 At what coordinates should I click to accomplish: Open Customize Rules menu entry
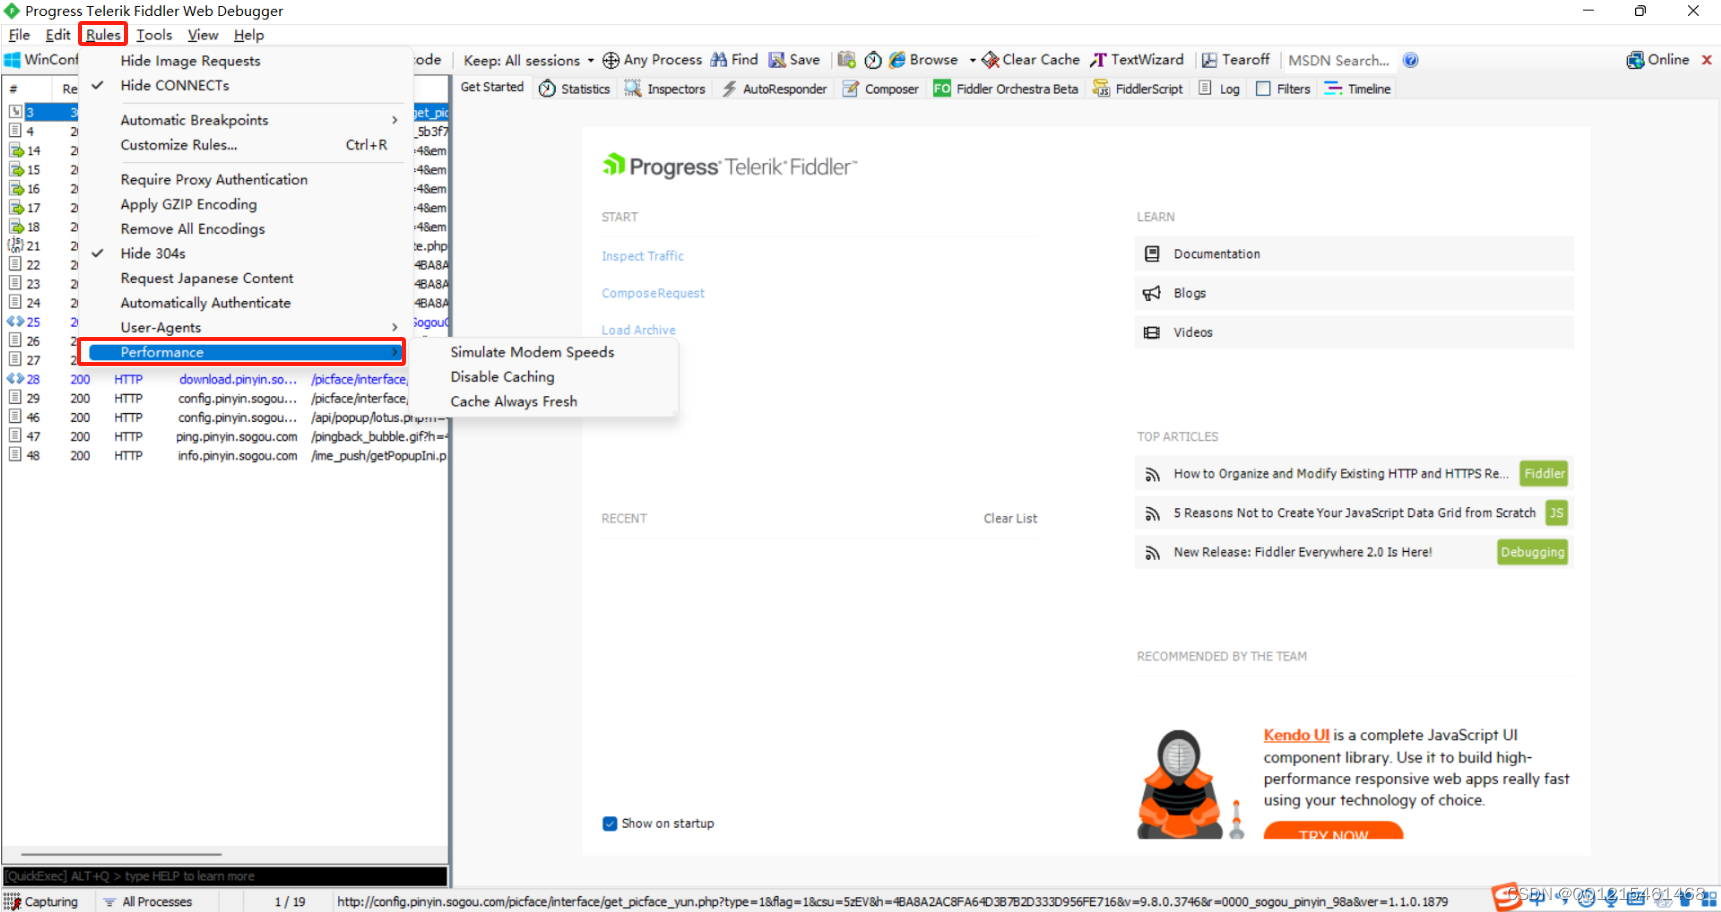[246, 145]
